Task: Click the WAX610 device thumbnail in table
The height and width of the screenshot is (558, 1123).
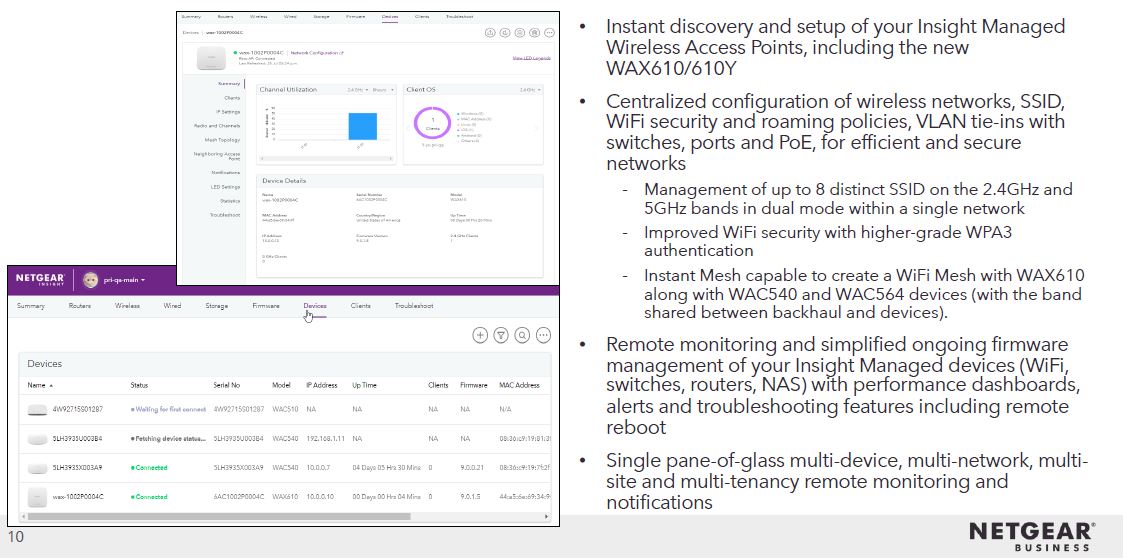Action: tap(37, 496)
